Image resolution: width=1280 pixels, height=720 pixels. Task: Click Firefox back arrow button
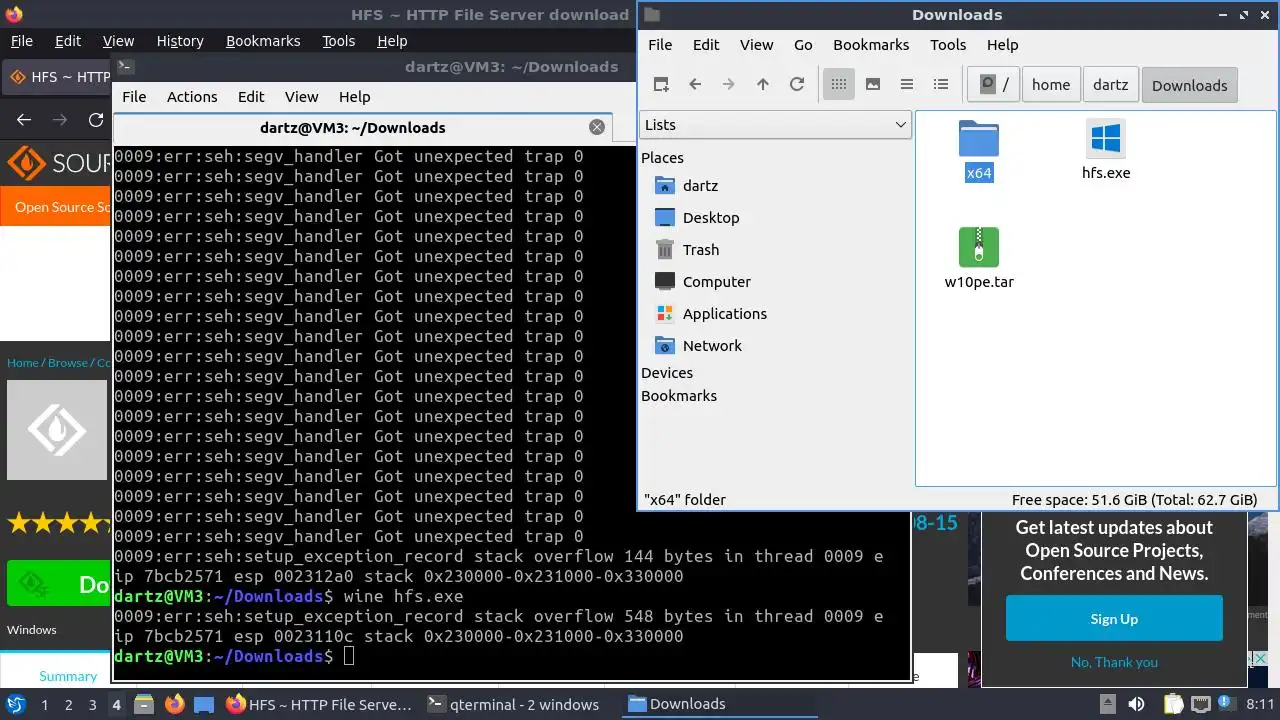pos(24,120)
